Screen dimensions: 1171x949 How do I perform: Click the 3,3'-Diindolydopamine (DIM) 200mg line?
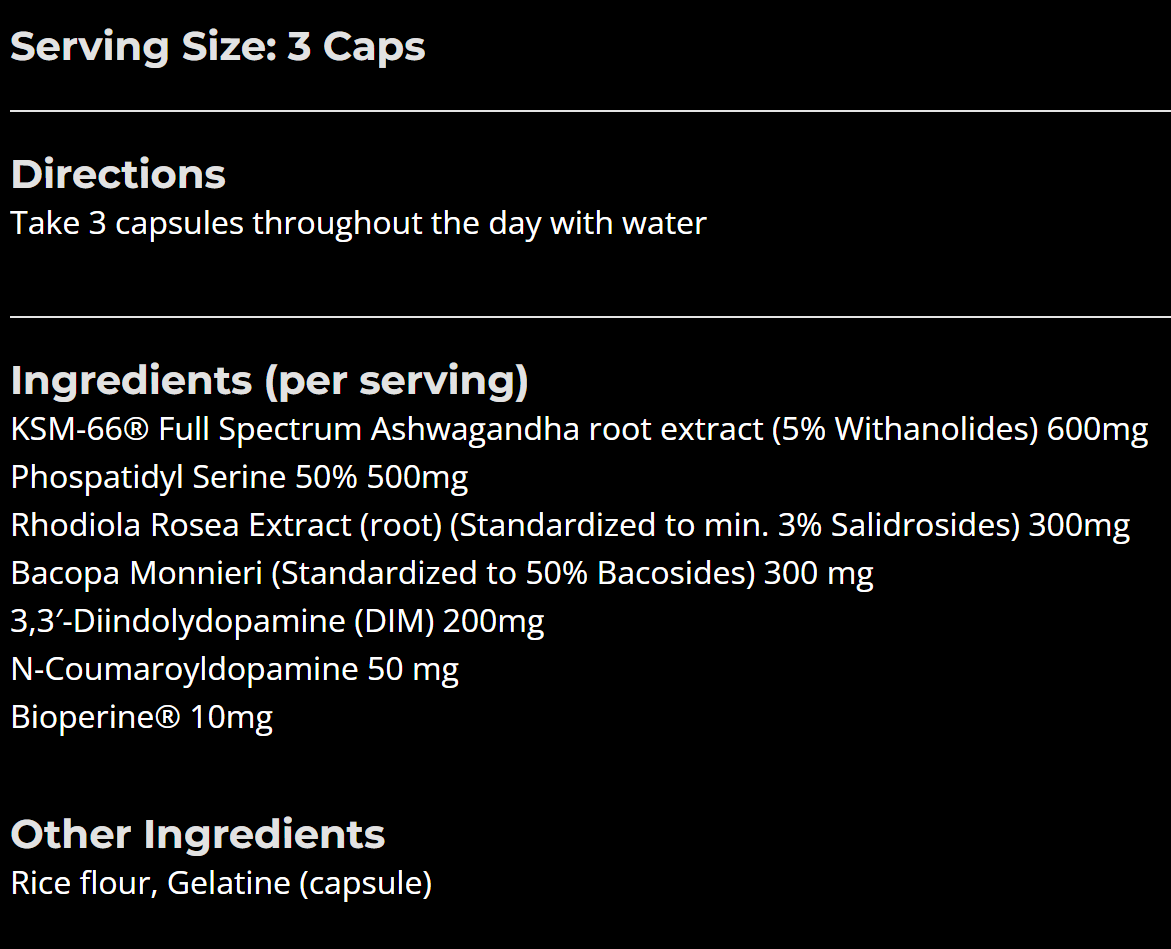pos(277,621)
